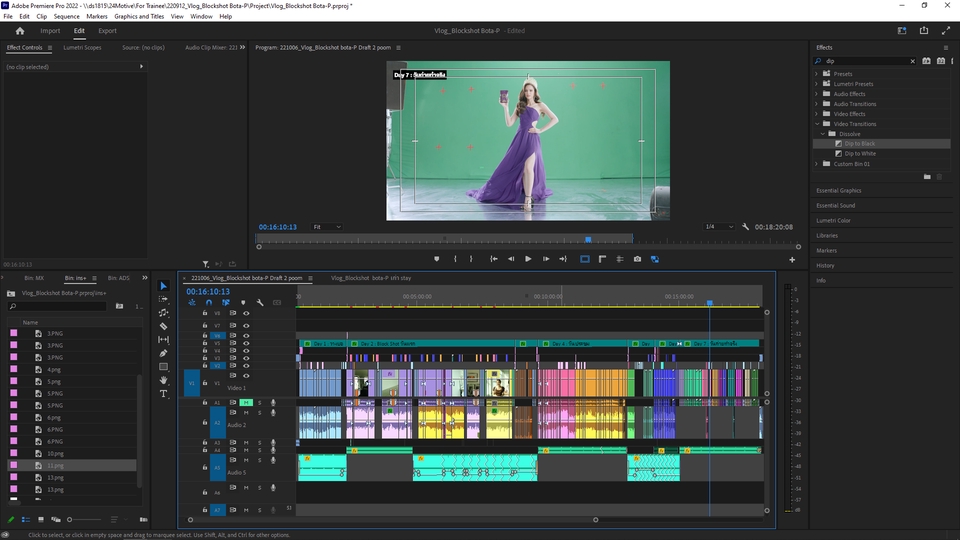Open the Home screen icon
Image resolution: width=960 pixels, height=540 pixels.
click(19, 31)
